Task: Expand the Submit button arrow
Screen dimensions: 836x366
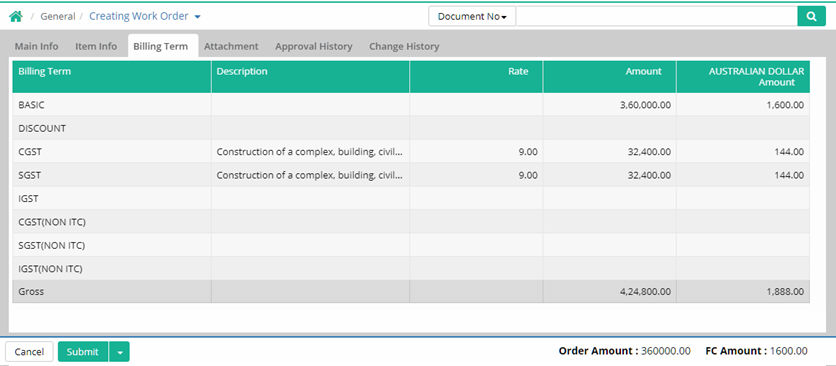Action: point(119,352)
